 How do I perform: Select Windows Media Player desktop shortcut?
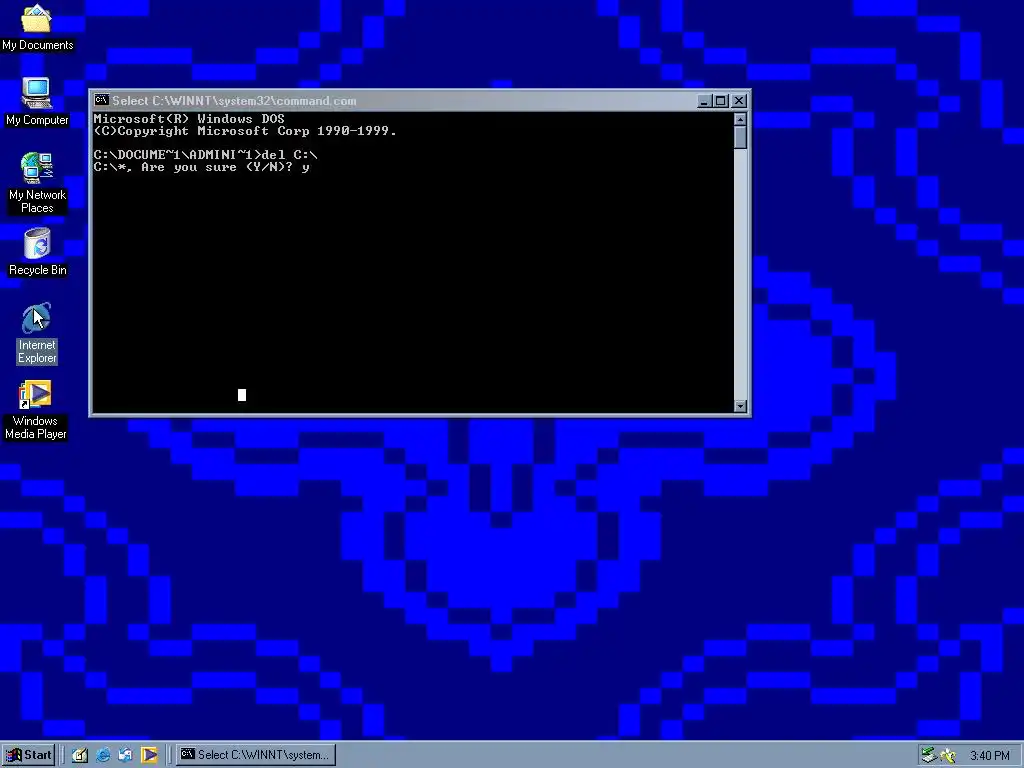pos(35,410)
